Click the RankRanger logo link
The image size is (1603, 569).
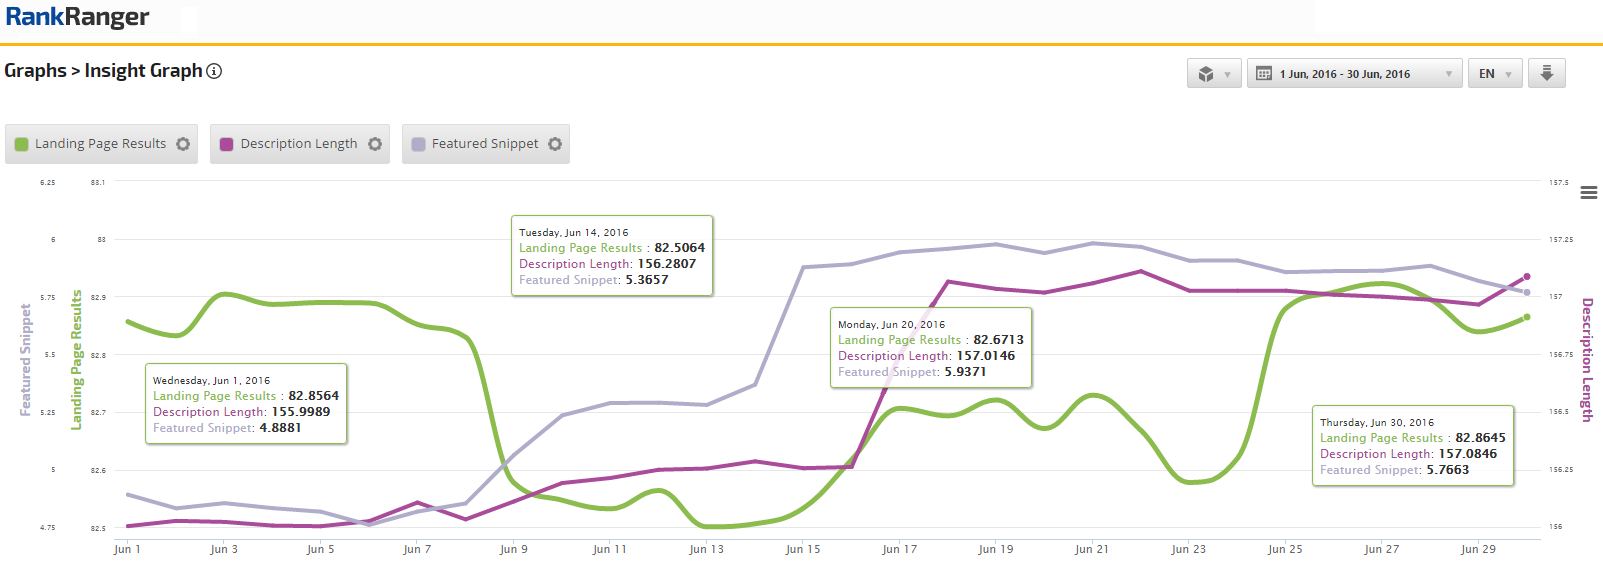coord(77,17)
